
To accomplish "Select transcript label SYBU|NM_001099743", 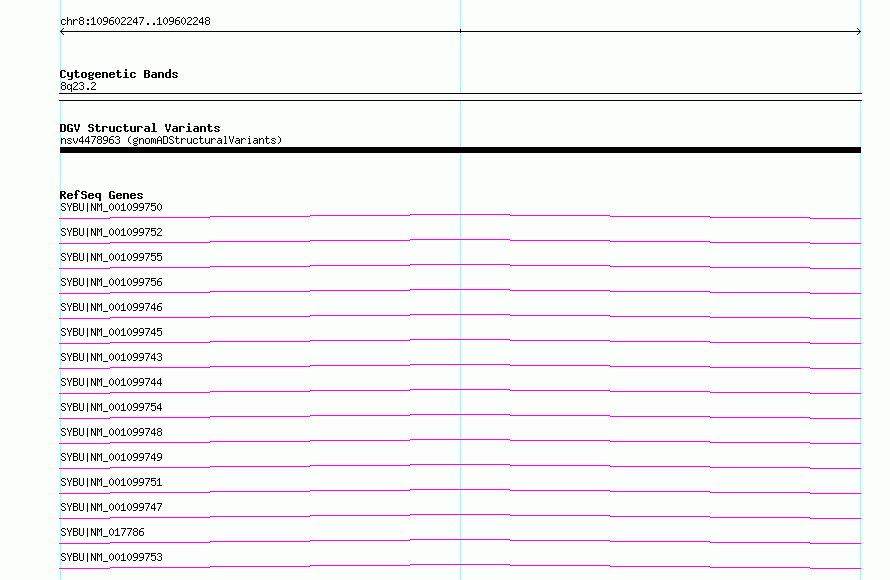I will click(111, 357).
